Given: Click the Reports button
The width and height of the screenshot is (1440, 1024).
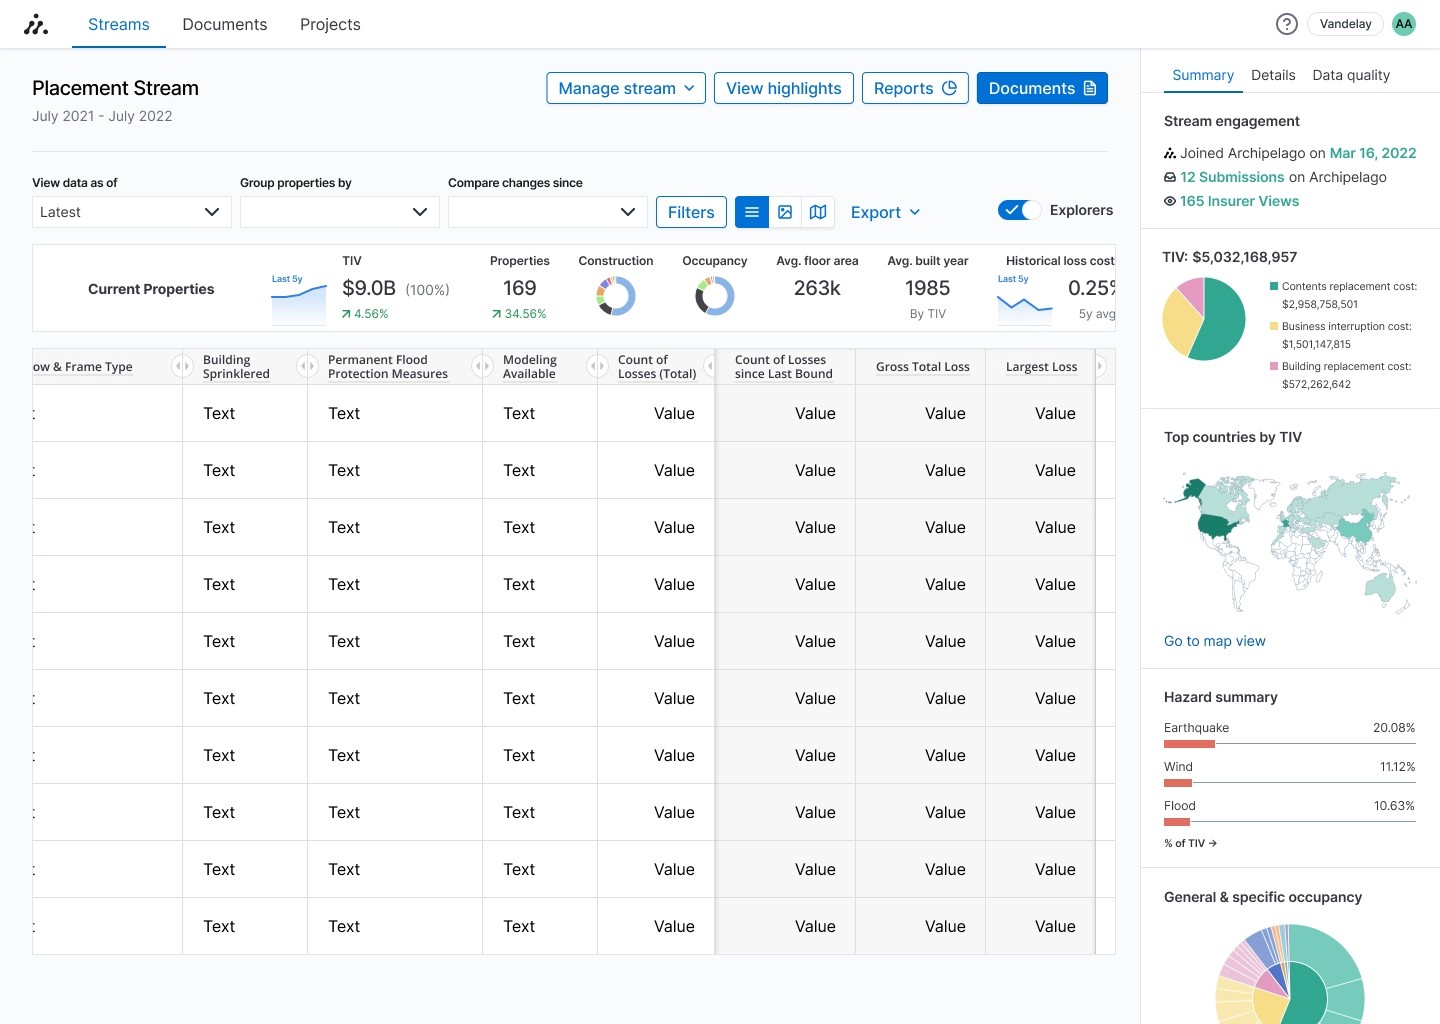Looking at the screenshot, I should 915,88.
